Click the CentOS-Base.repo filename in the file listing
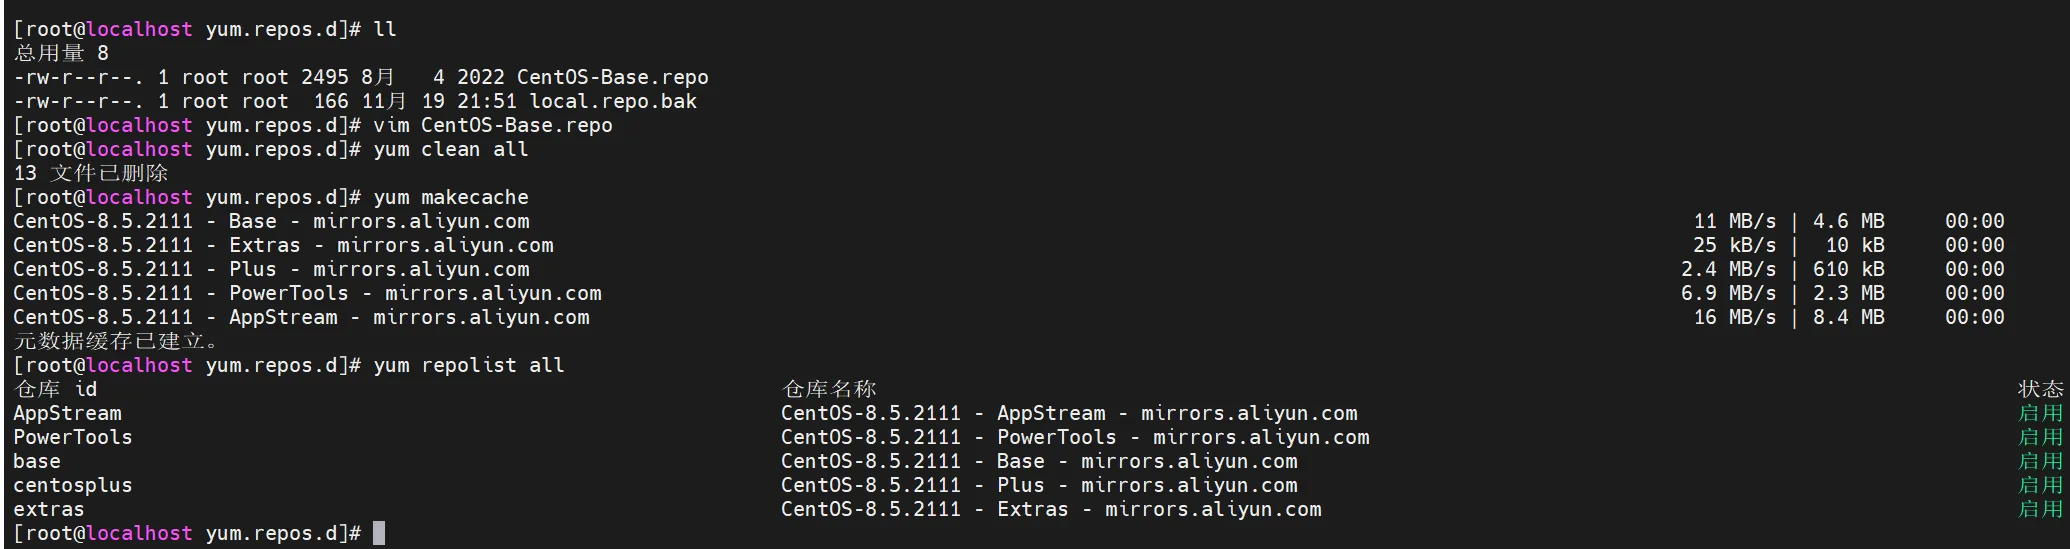The width and height of the screenshot is (2070, 549). click(x=612, y=77)
